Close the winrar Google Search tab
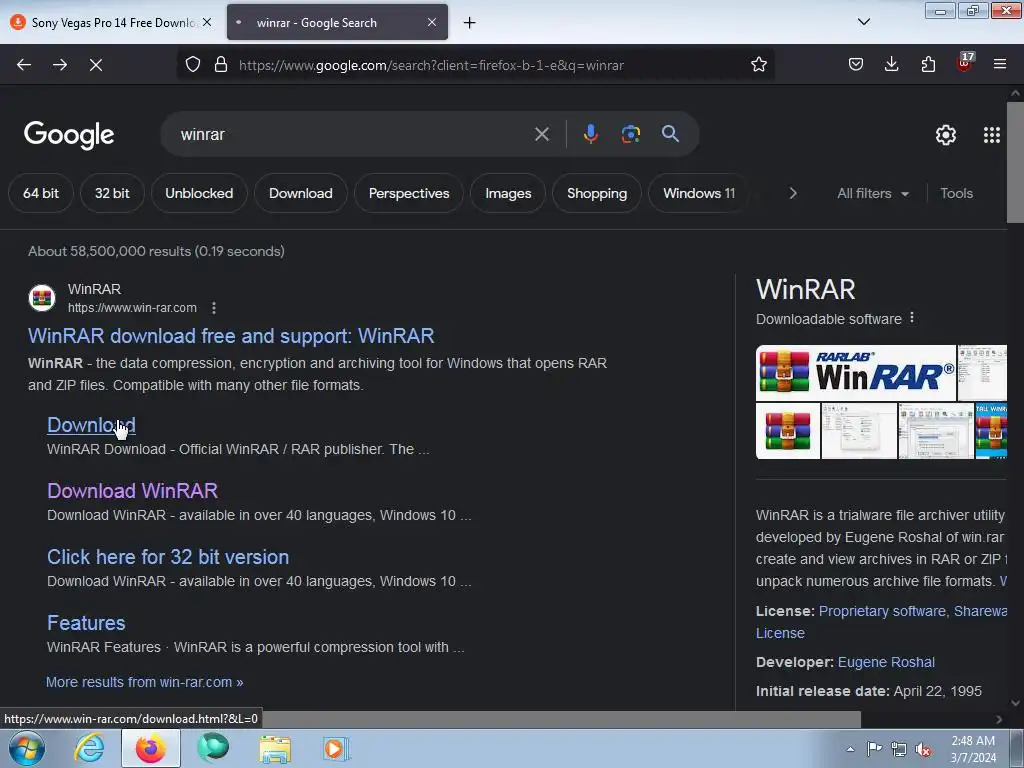The height and width of the screenshot is (768, 1024). [432, 22]
